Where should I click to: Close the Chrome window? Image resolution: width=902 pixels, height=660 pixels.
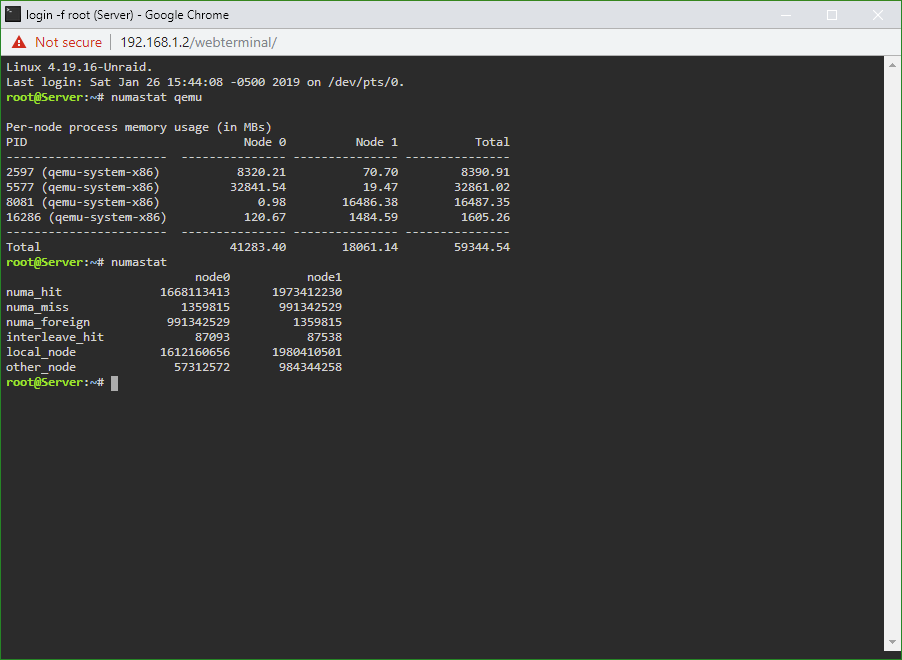[878, 15]
